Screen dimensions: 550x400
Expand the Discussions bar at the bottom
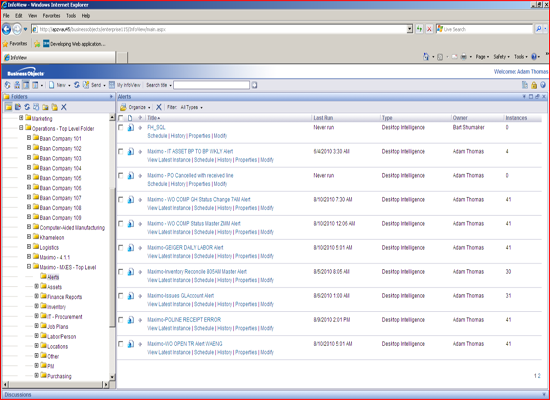pyautogui.click(x=275, y=395)
